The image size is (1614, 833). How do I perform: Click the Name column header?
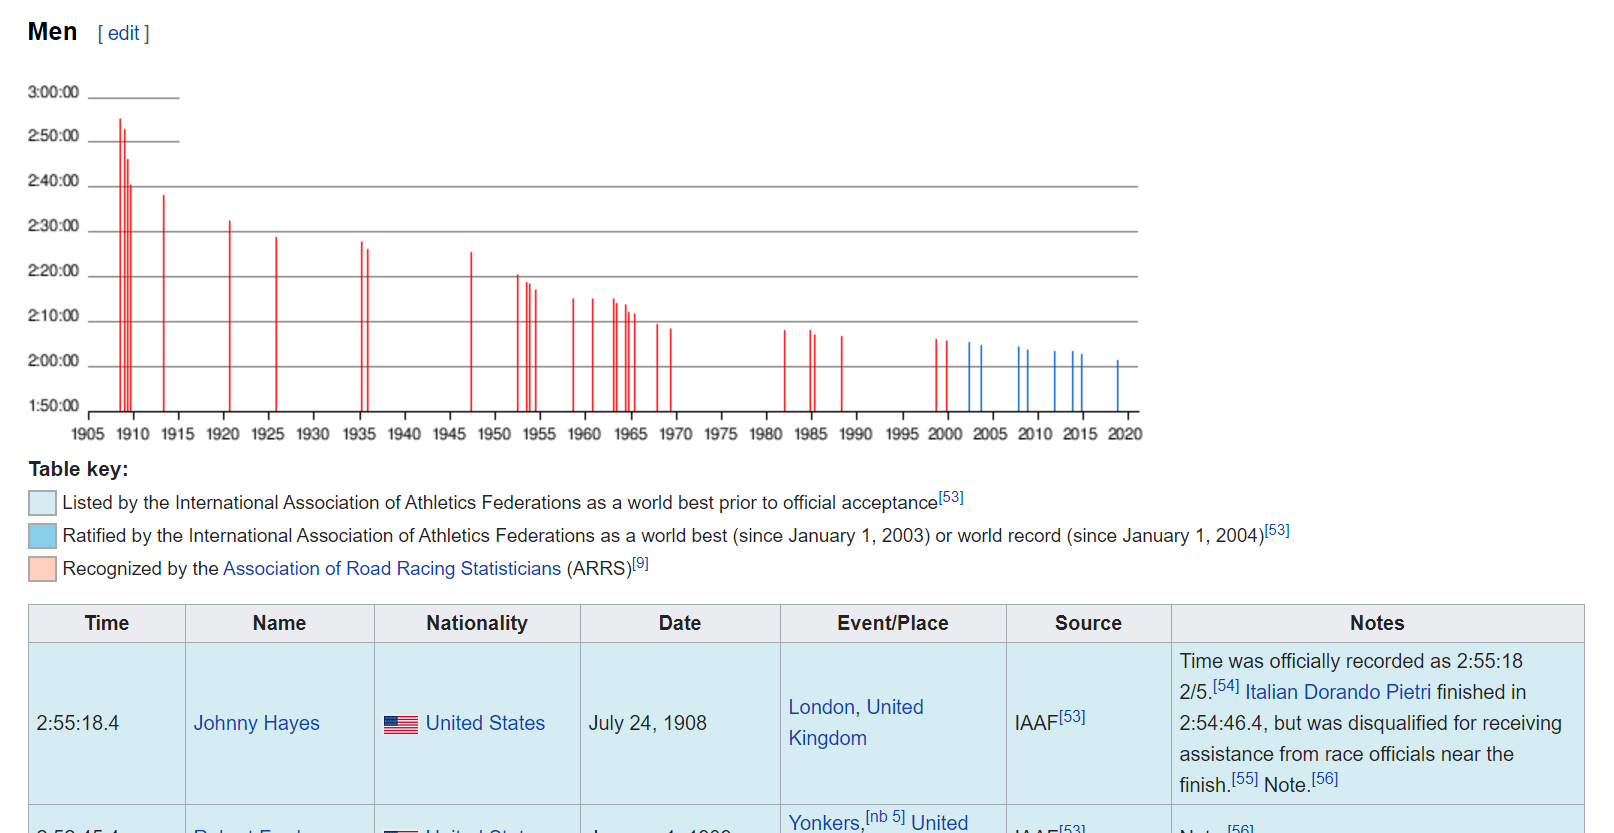click(280, 623)
